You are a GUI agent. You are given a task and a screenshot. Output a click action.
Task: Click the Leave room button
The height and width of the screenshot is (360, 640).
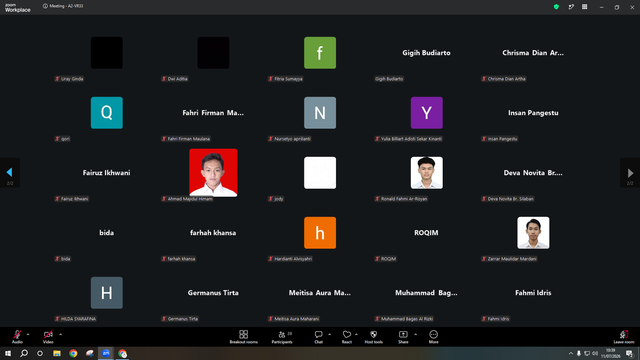tap(624, 337)
